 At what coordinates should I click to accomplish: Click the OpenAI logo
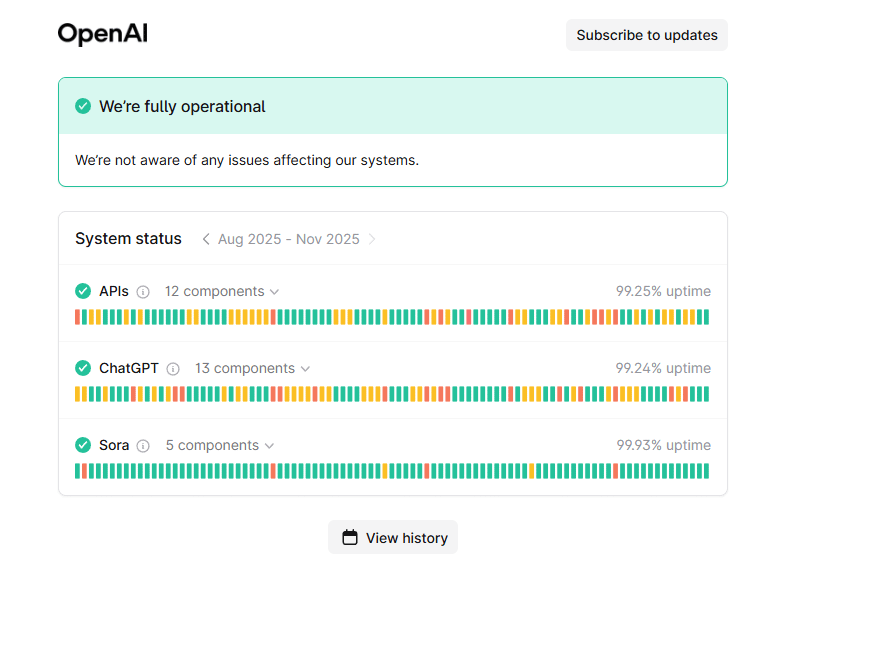click(x=102, y=34)
